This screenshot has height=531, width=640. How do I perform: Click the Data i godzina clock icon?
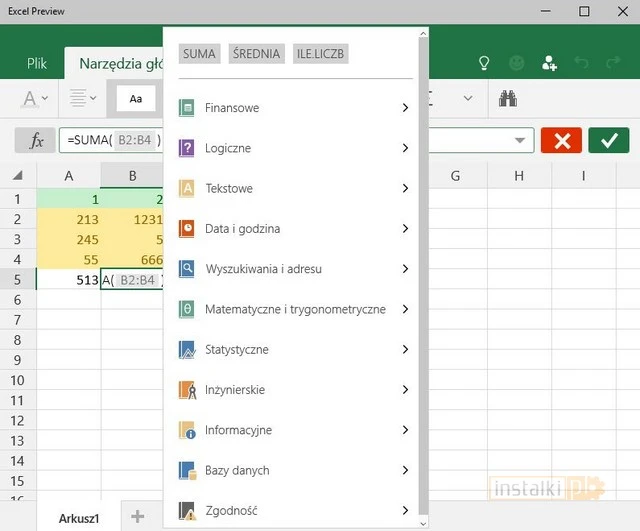click(186, 229)
